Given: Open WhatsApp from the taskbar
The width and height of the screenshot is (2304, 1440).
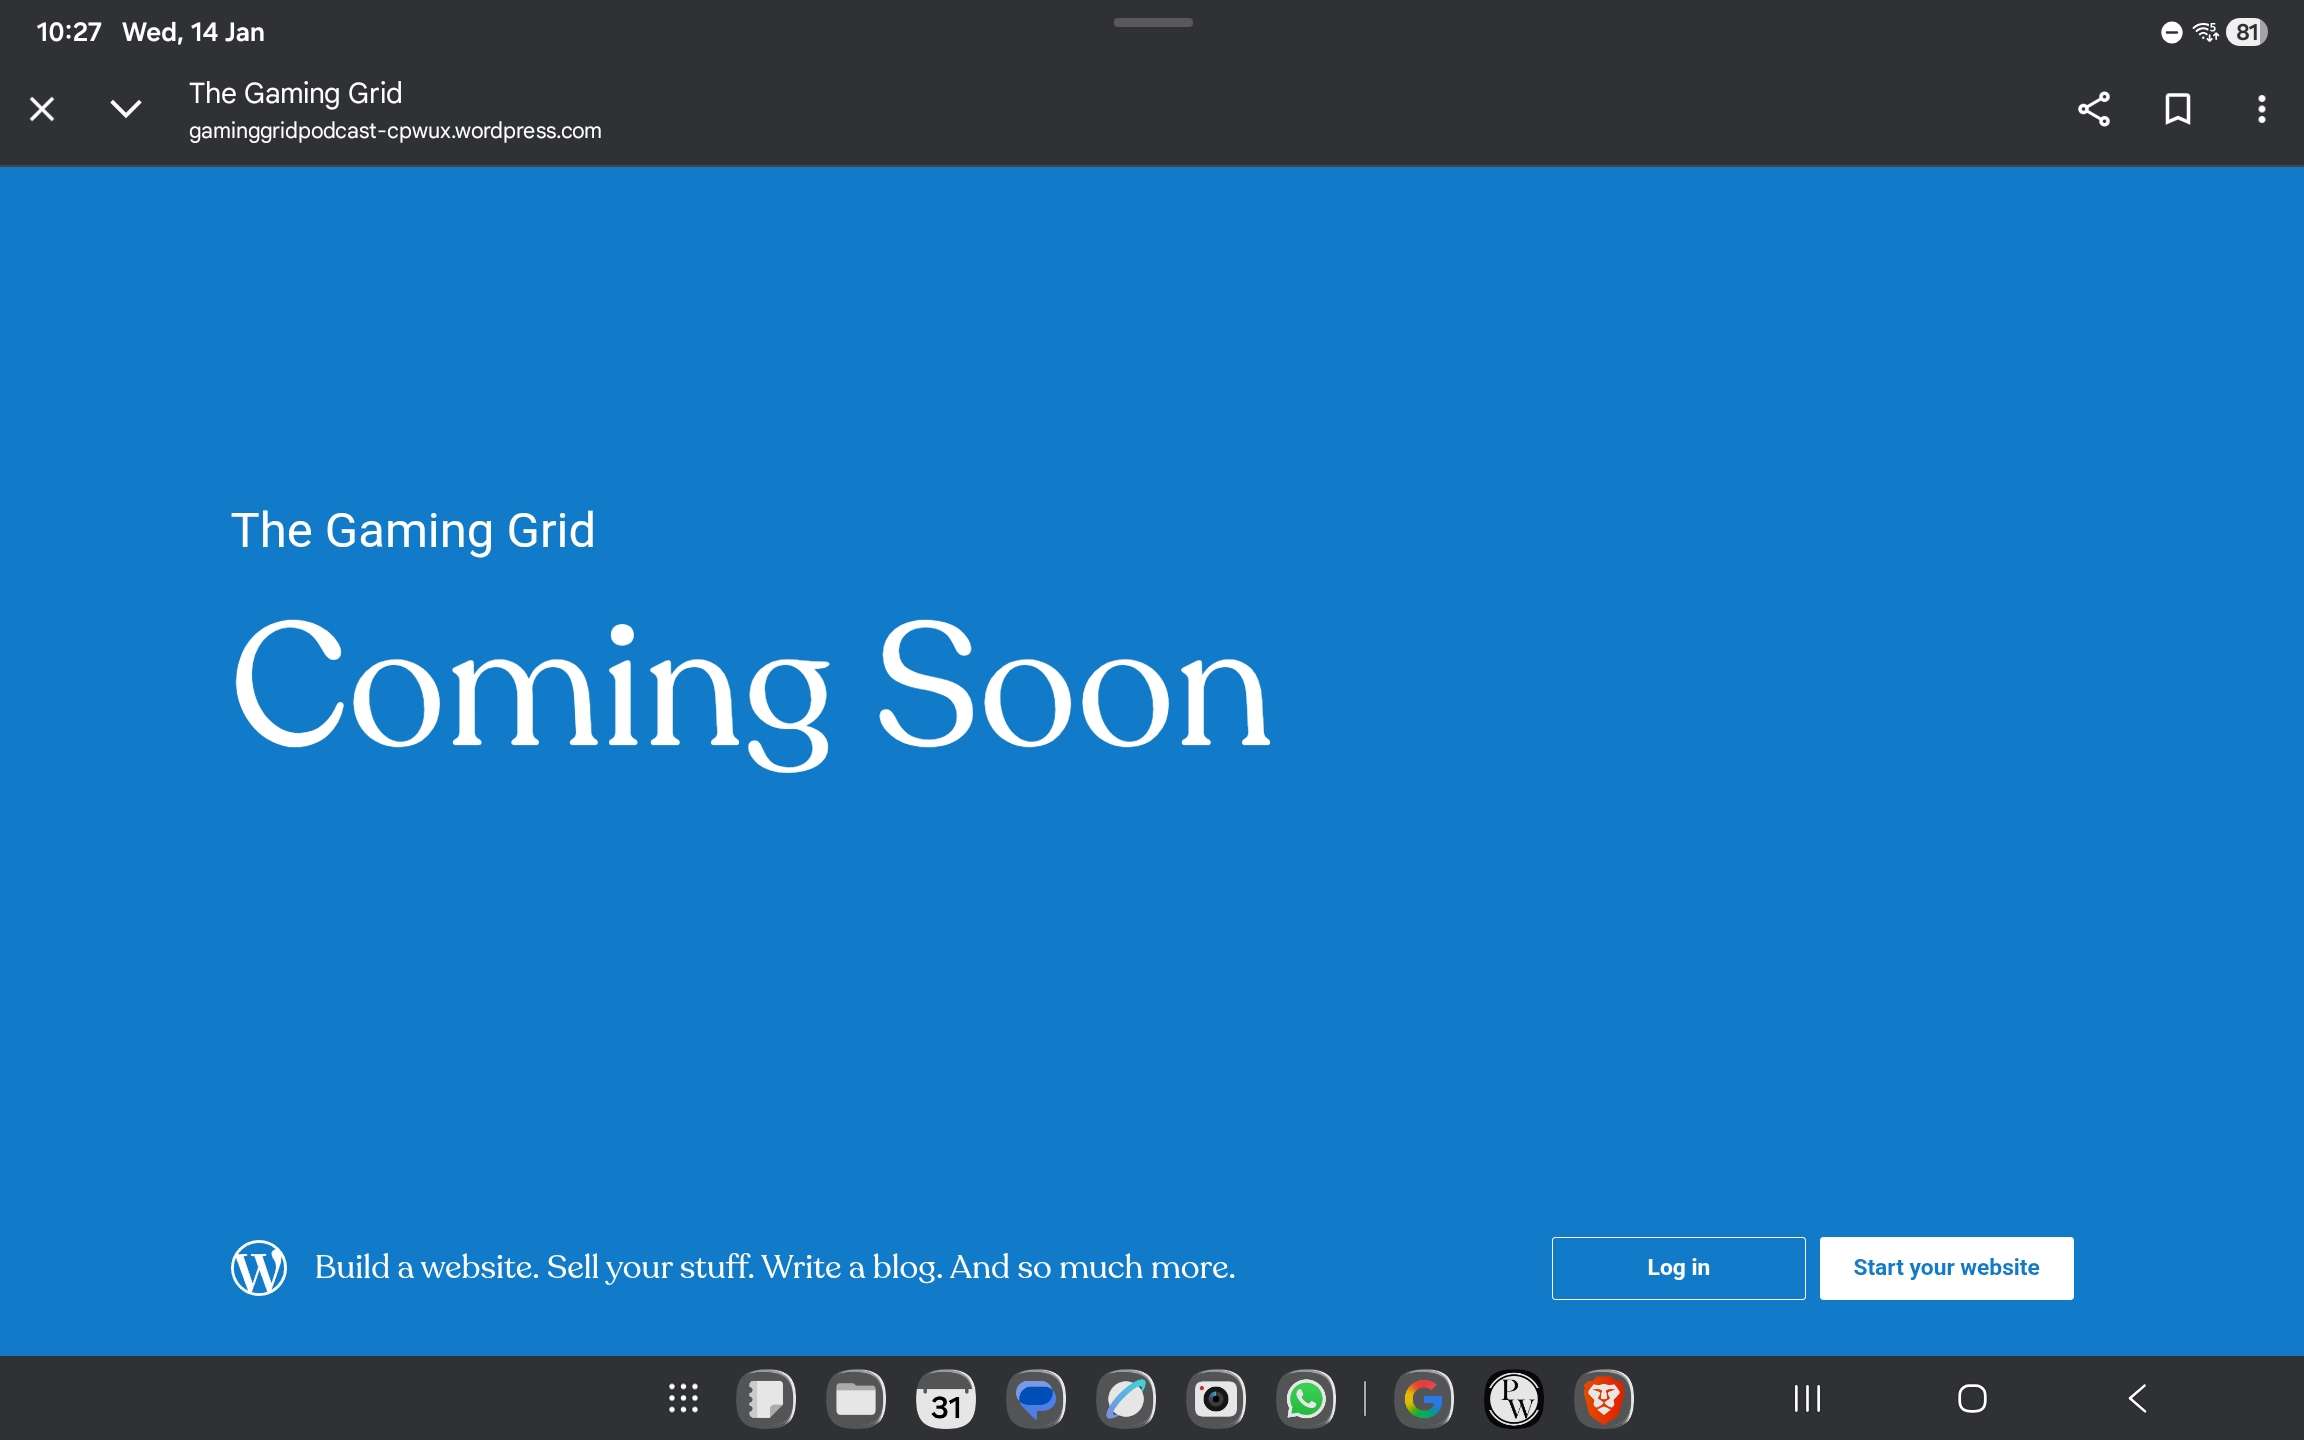Looking at the screenshot, I should coord(1306,1399).
